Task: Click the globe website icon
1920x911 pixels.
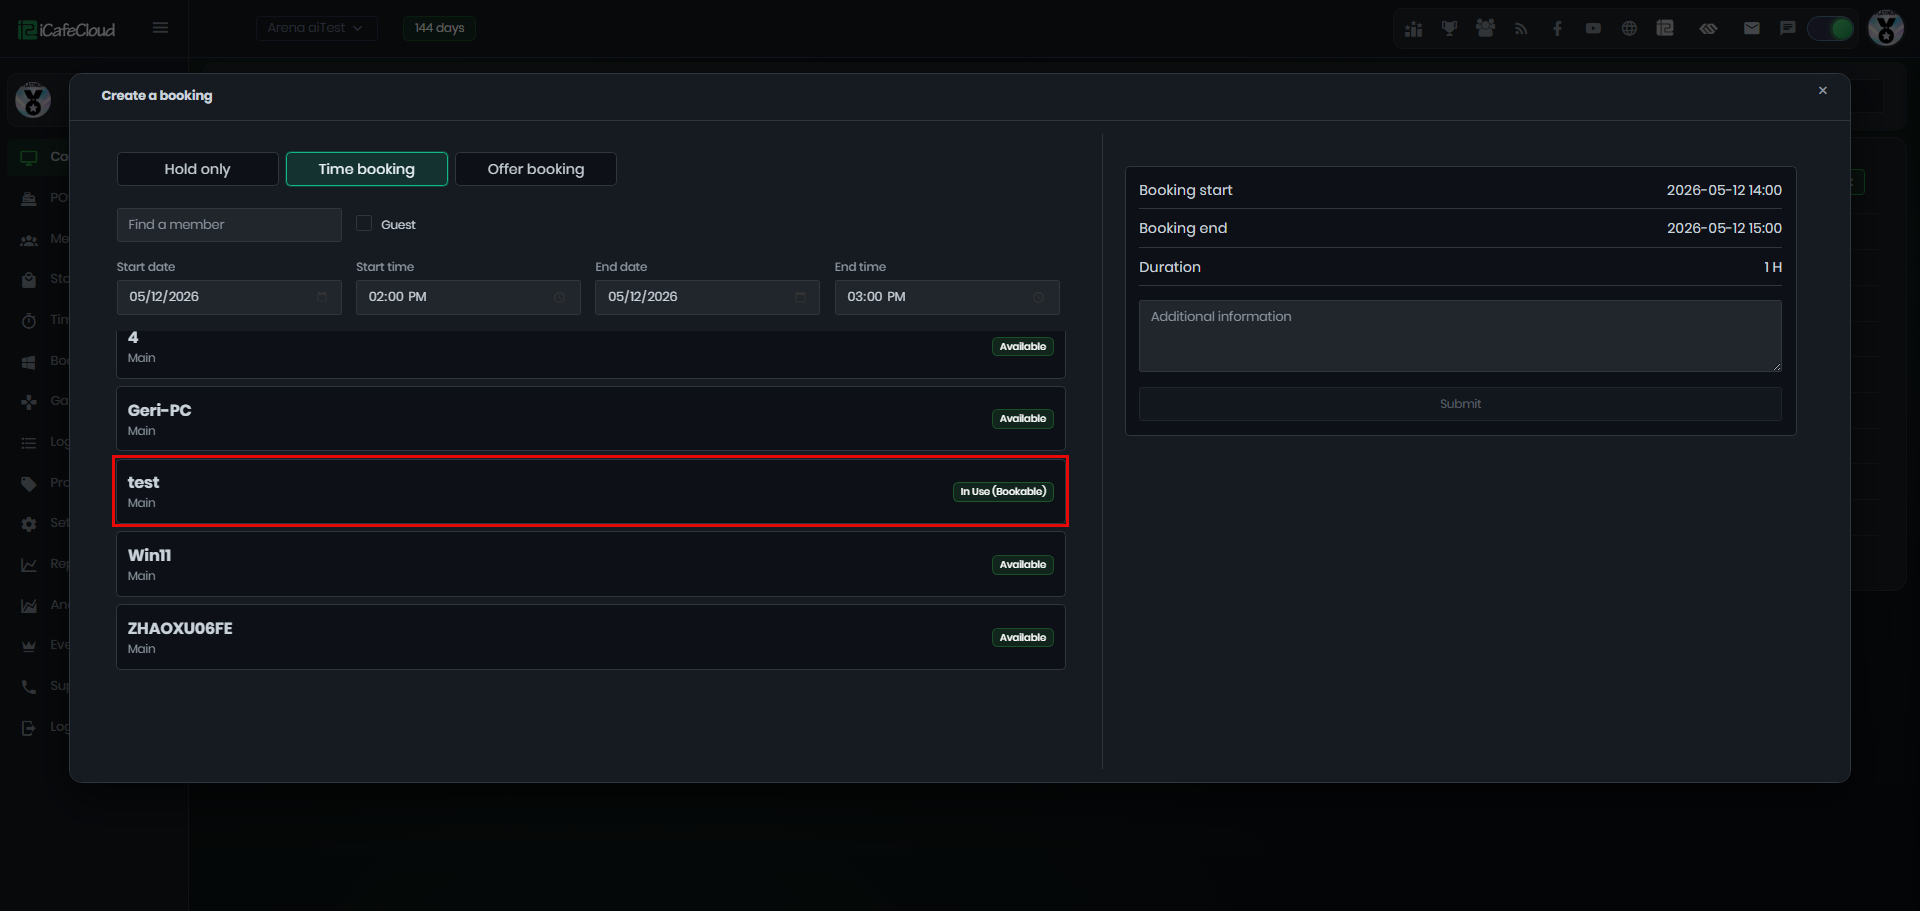Action: (1629, 29)
